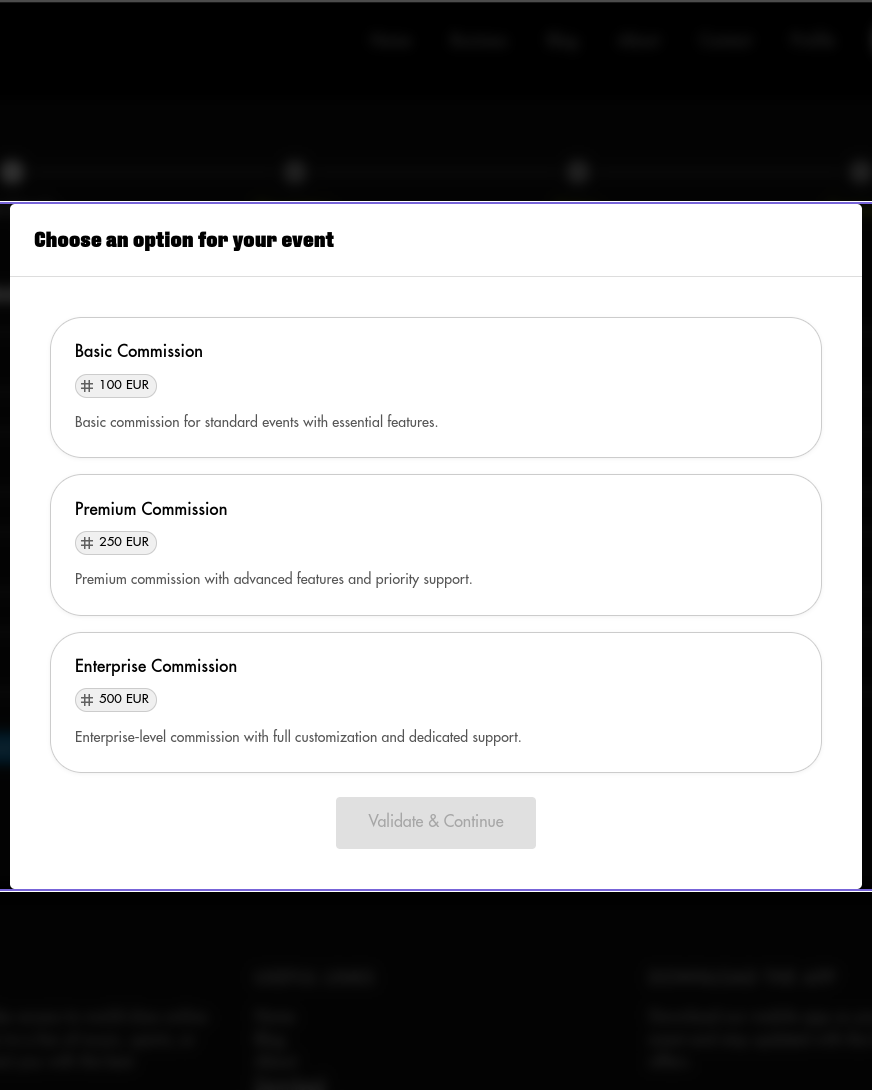Screen dimensions: 872x1090
Task: Click the Enterprise Commission title text
Action: pos(156,667)
